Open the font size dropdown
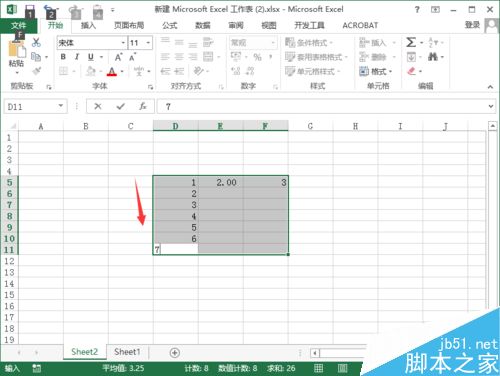This screenshot has width=500, height=376. coord(148,43)
